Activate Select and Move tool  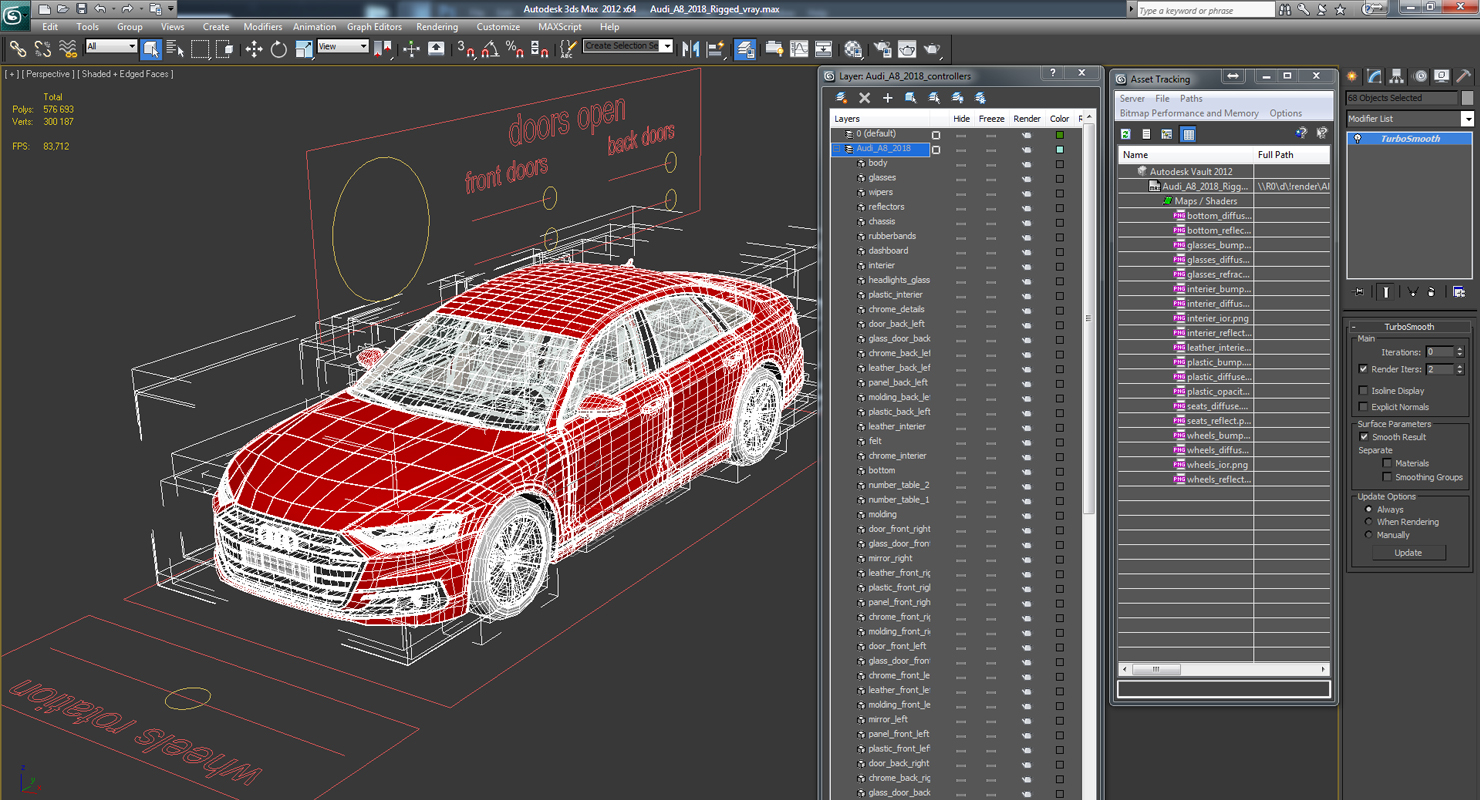254,48
